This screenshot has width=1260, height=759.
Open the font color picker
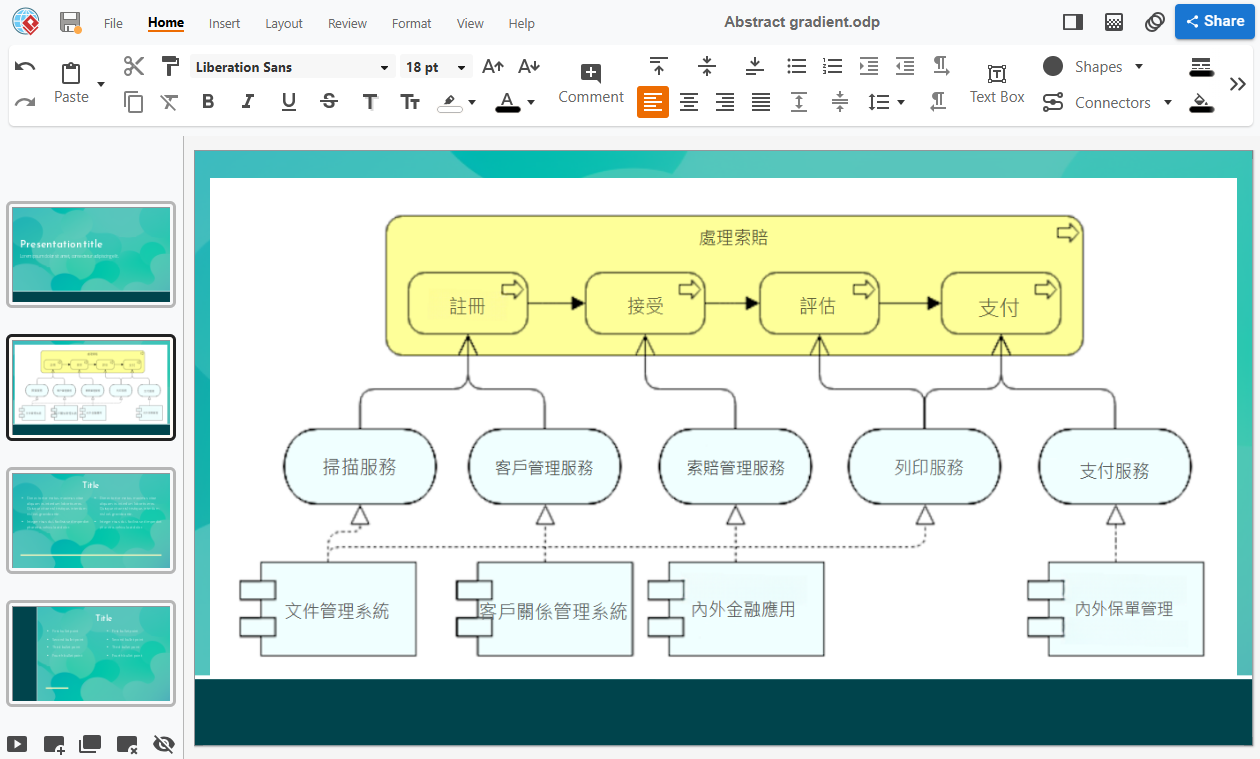tap(529, 101)
